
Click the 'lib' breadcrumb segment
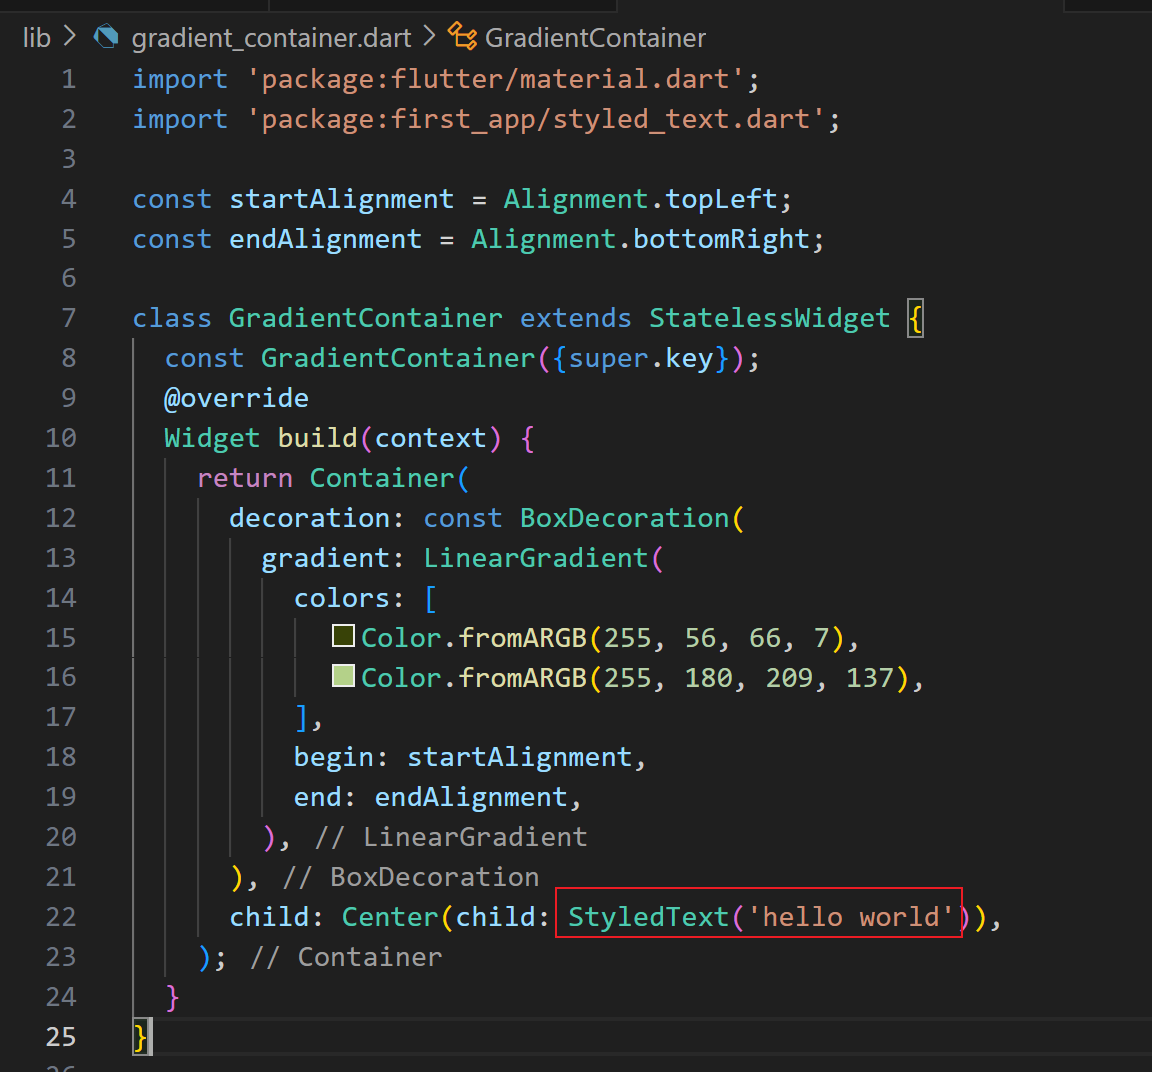(x=37, y=37)
